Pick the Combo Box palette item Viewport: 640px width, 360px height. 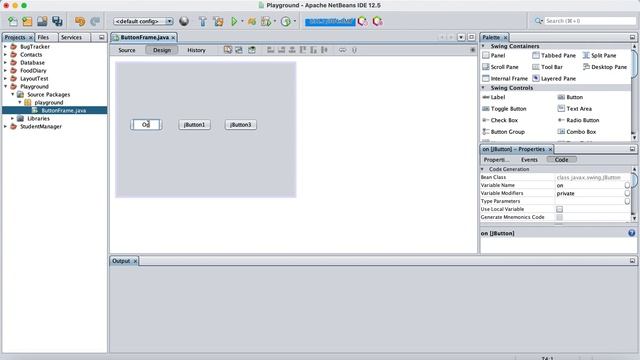tap(577, 132)
